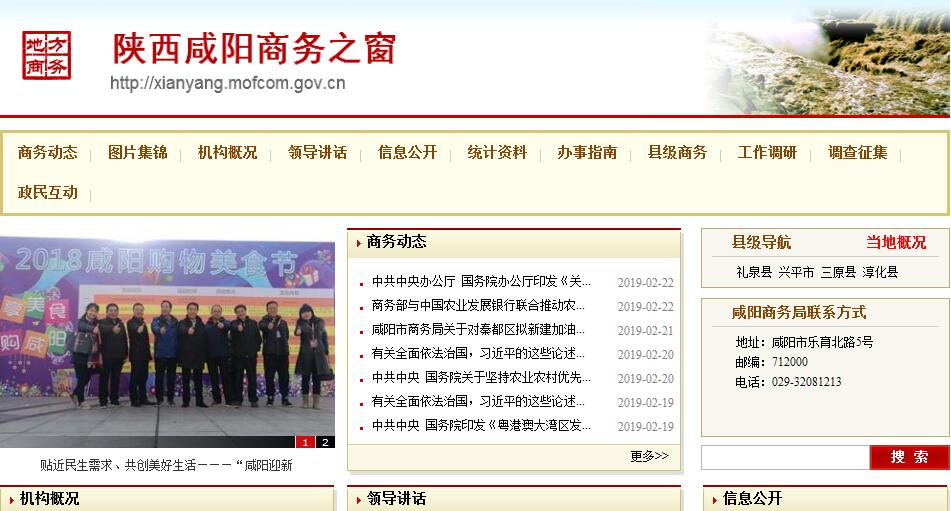Open the caption link 贴近民生需求、共创美好生活

(x=166, y=465)
